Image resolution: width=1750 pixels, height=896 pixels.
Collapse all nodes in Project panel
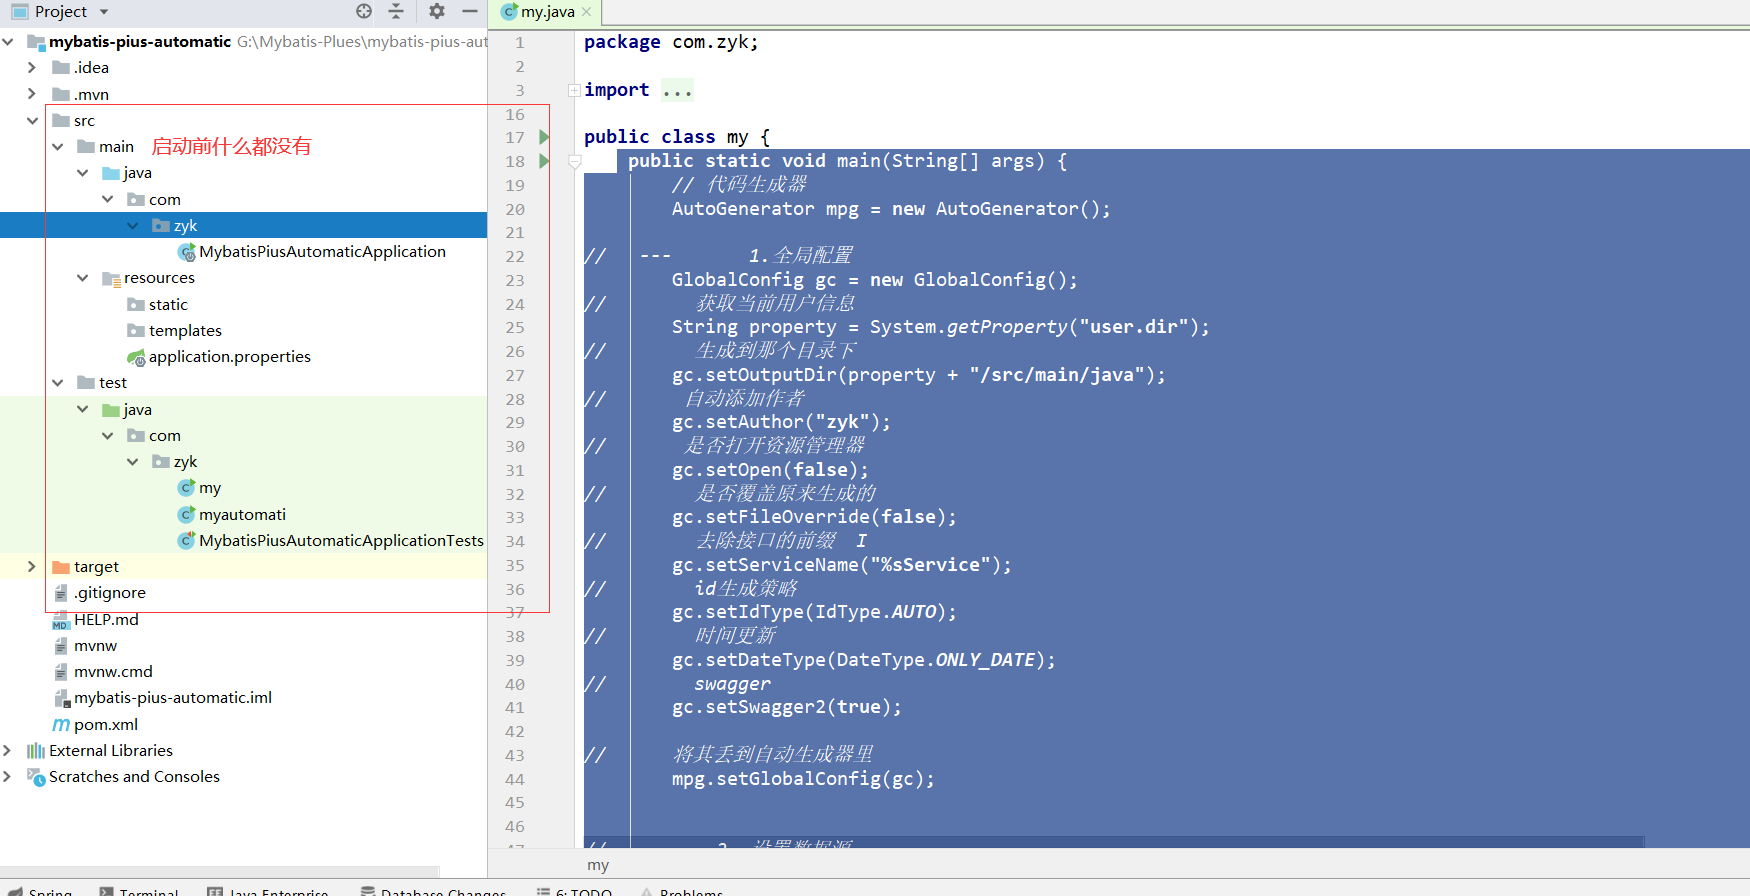click(396, 11)
